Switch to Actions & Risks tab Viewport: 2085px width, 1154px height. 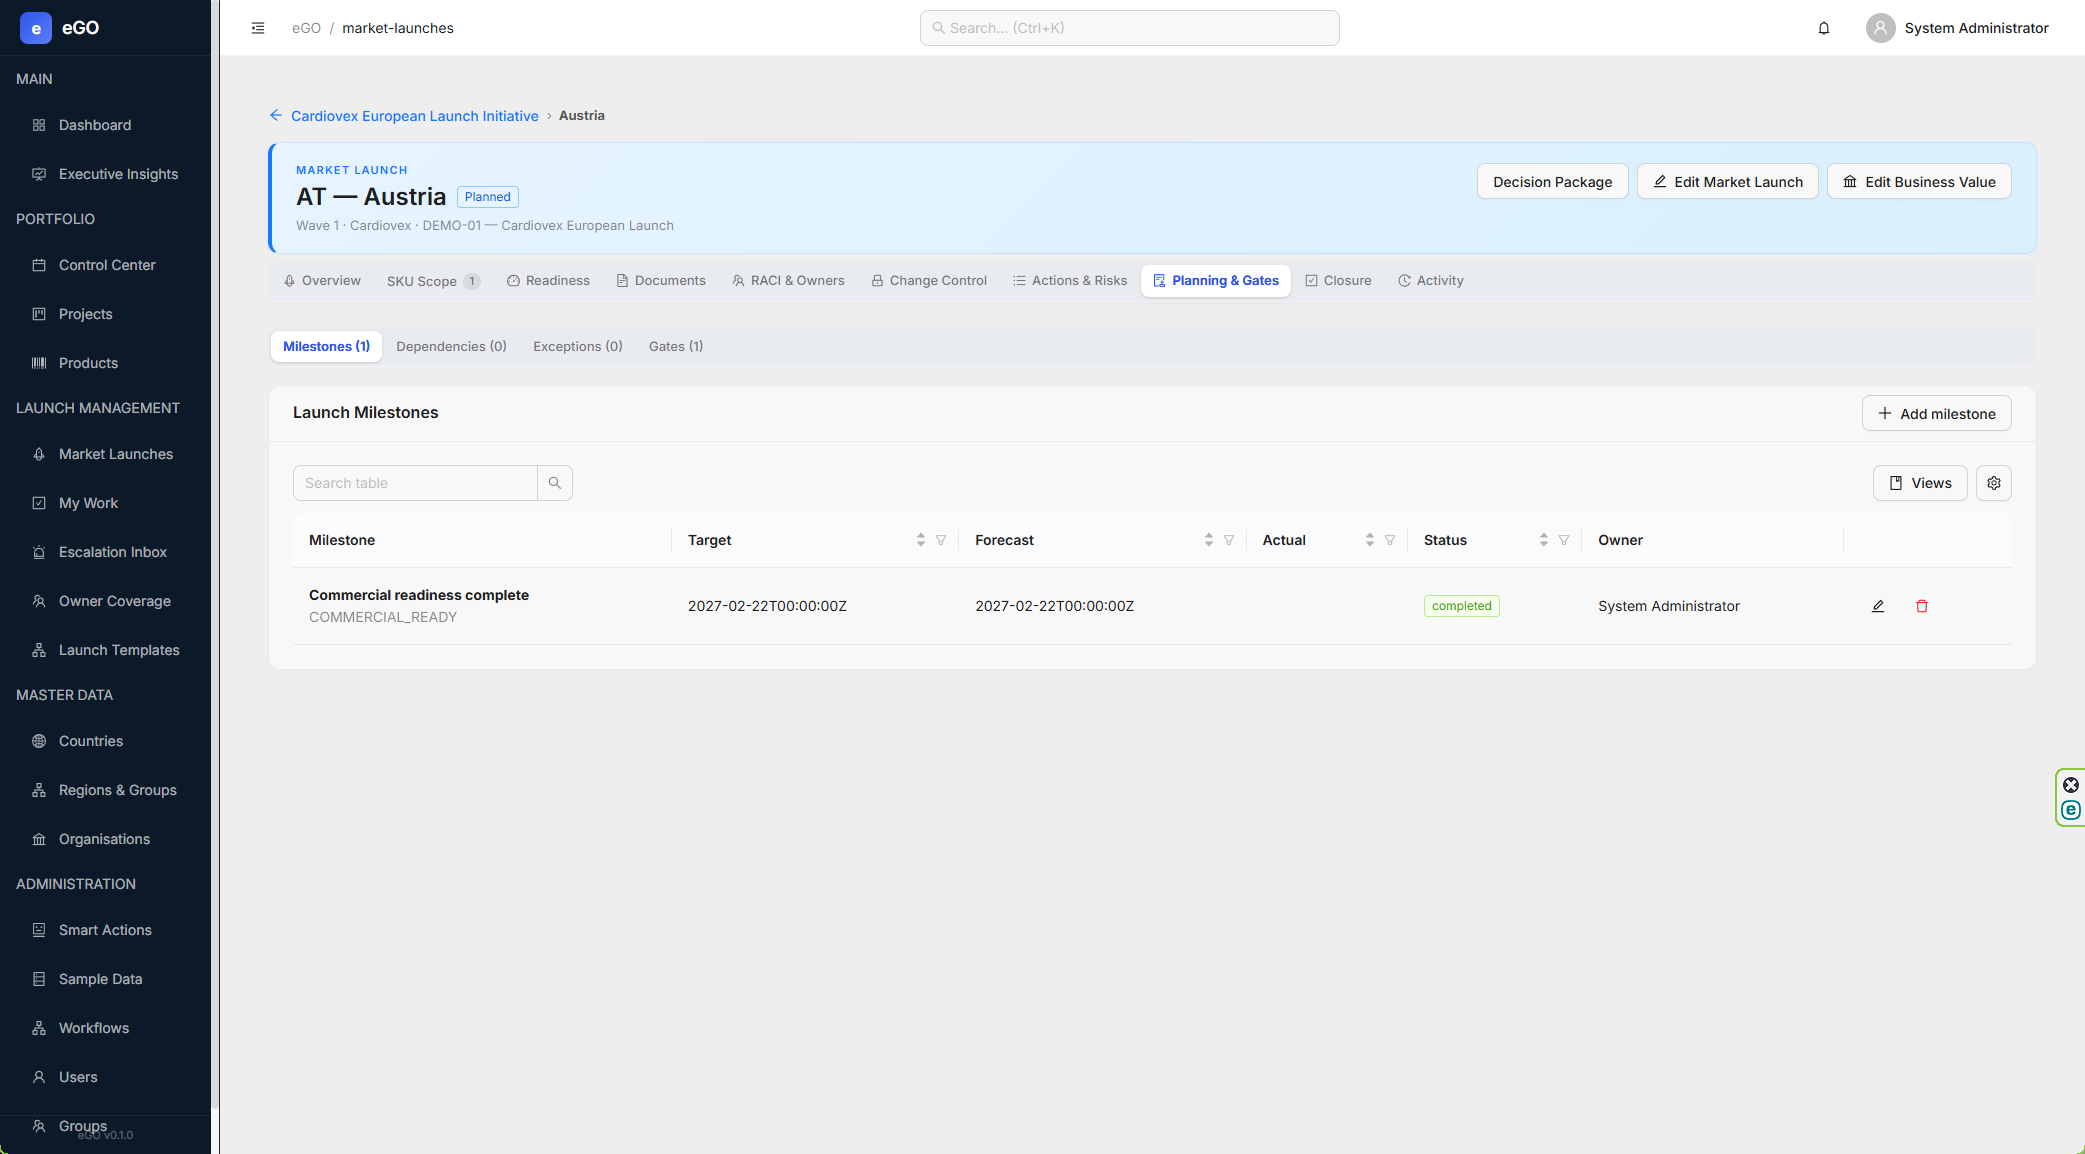tap(1070, 281)
